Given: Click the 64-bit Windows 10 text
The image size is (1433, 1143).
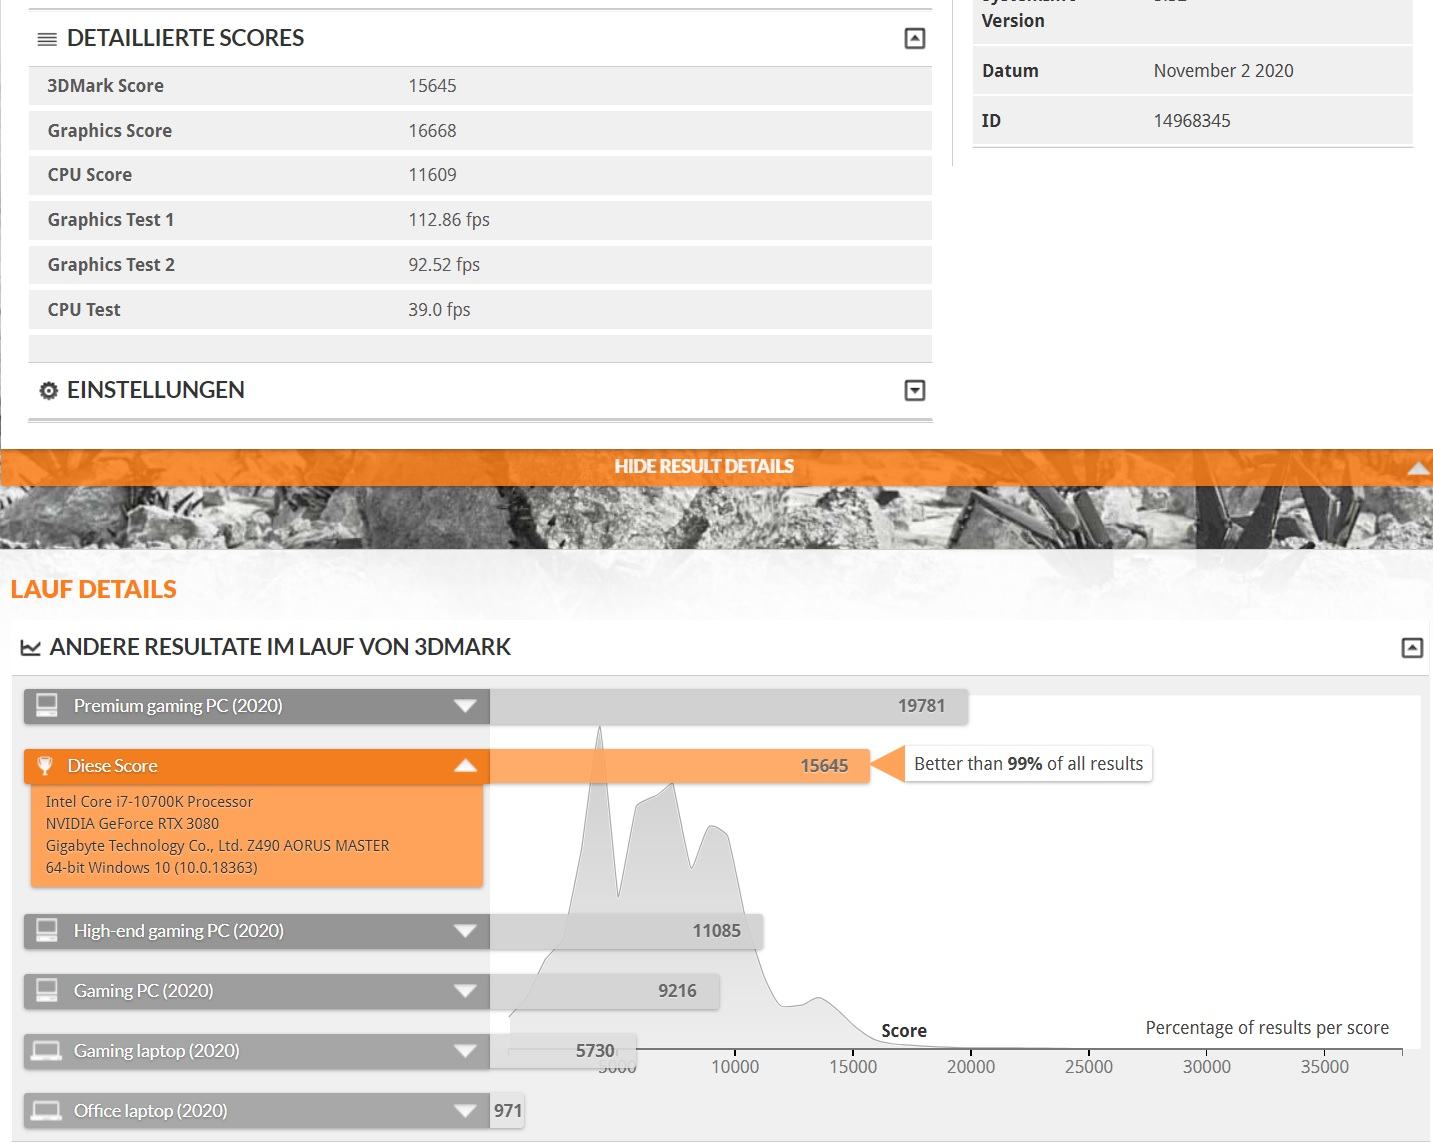Looking at the screenshot, I should [151, 868].
